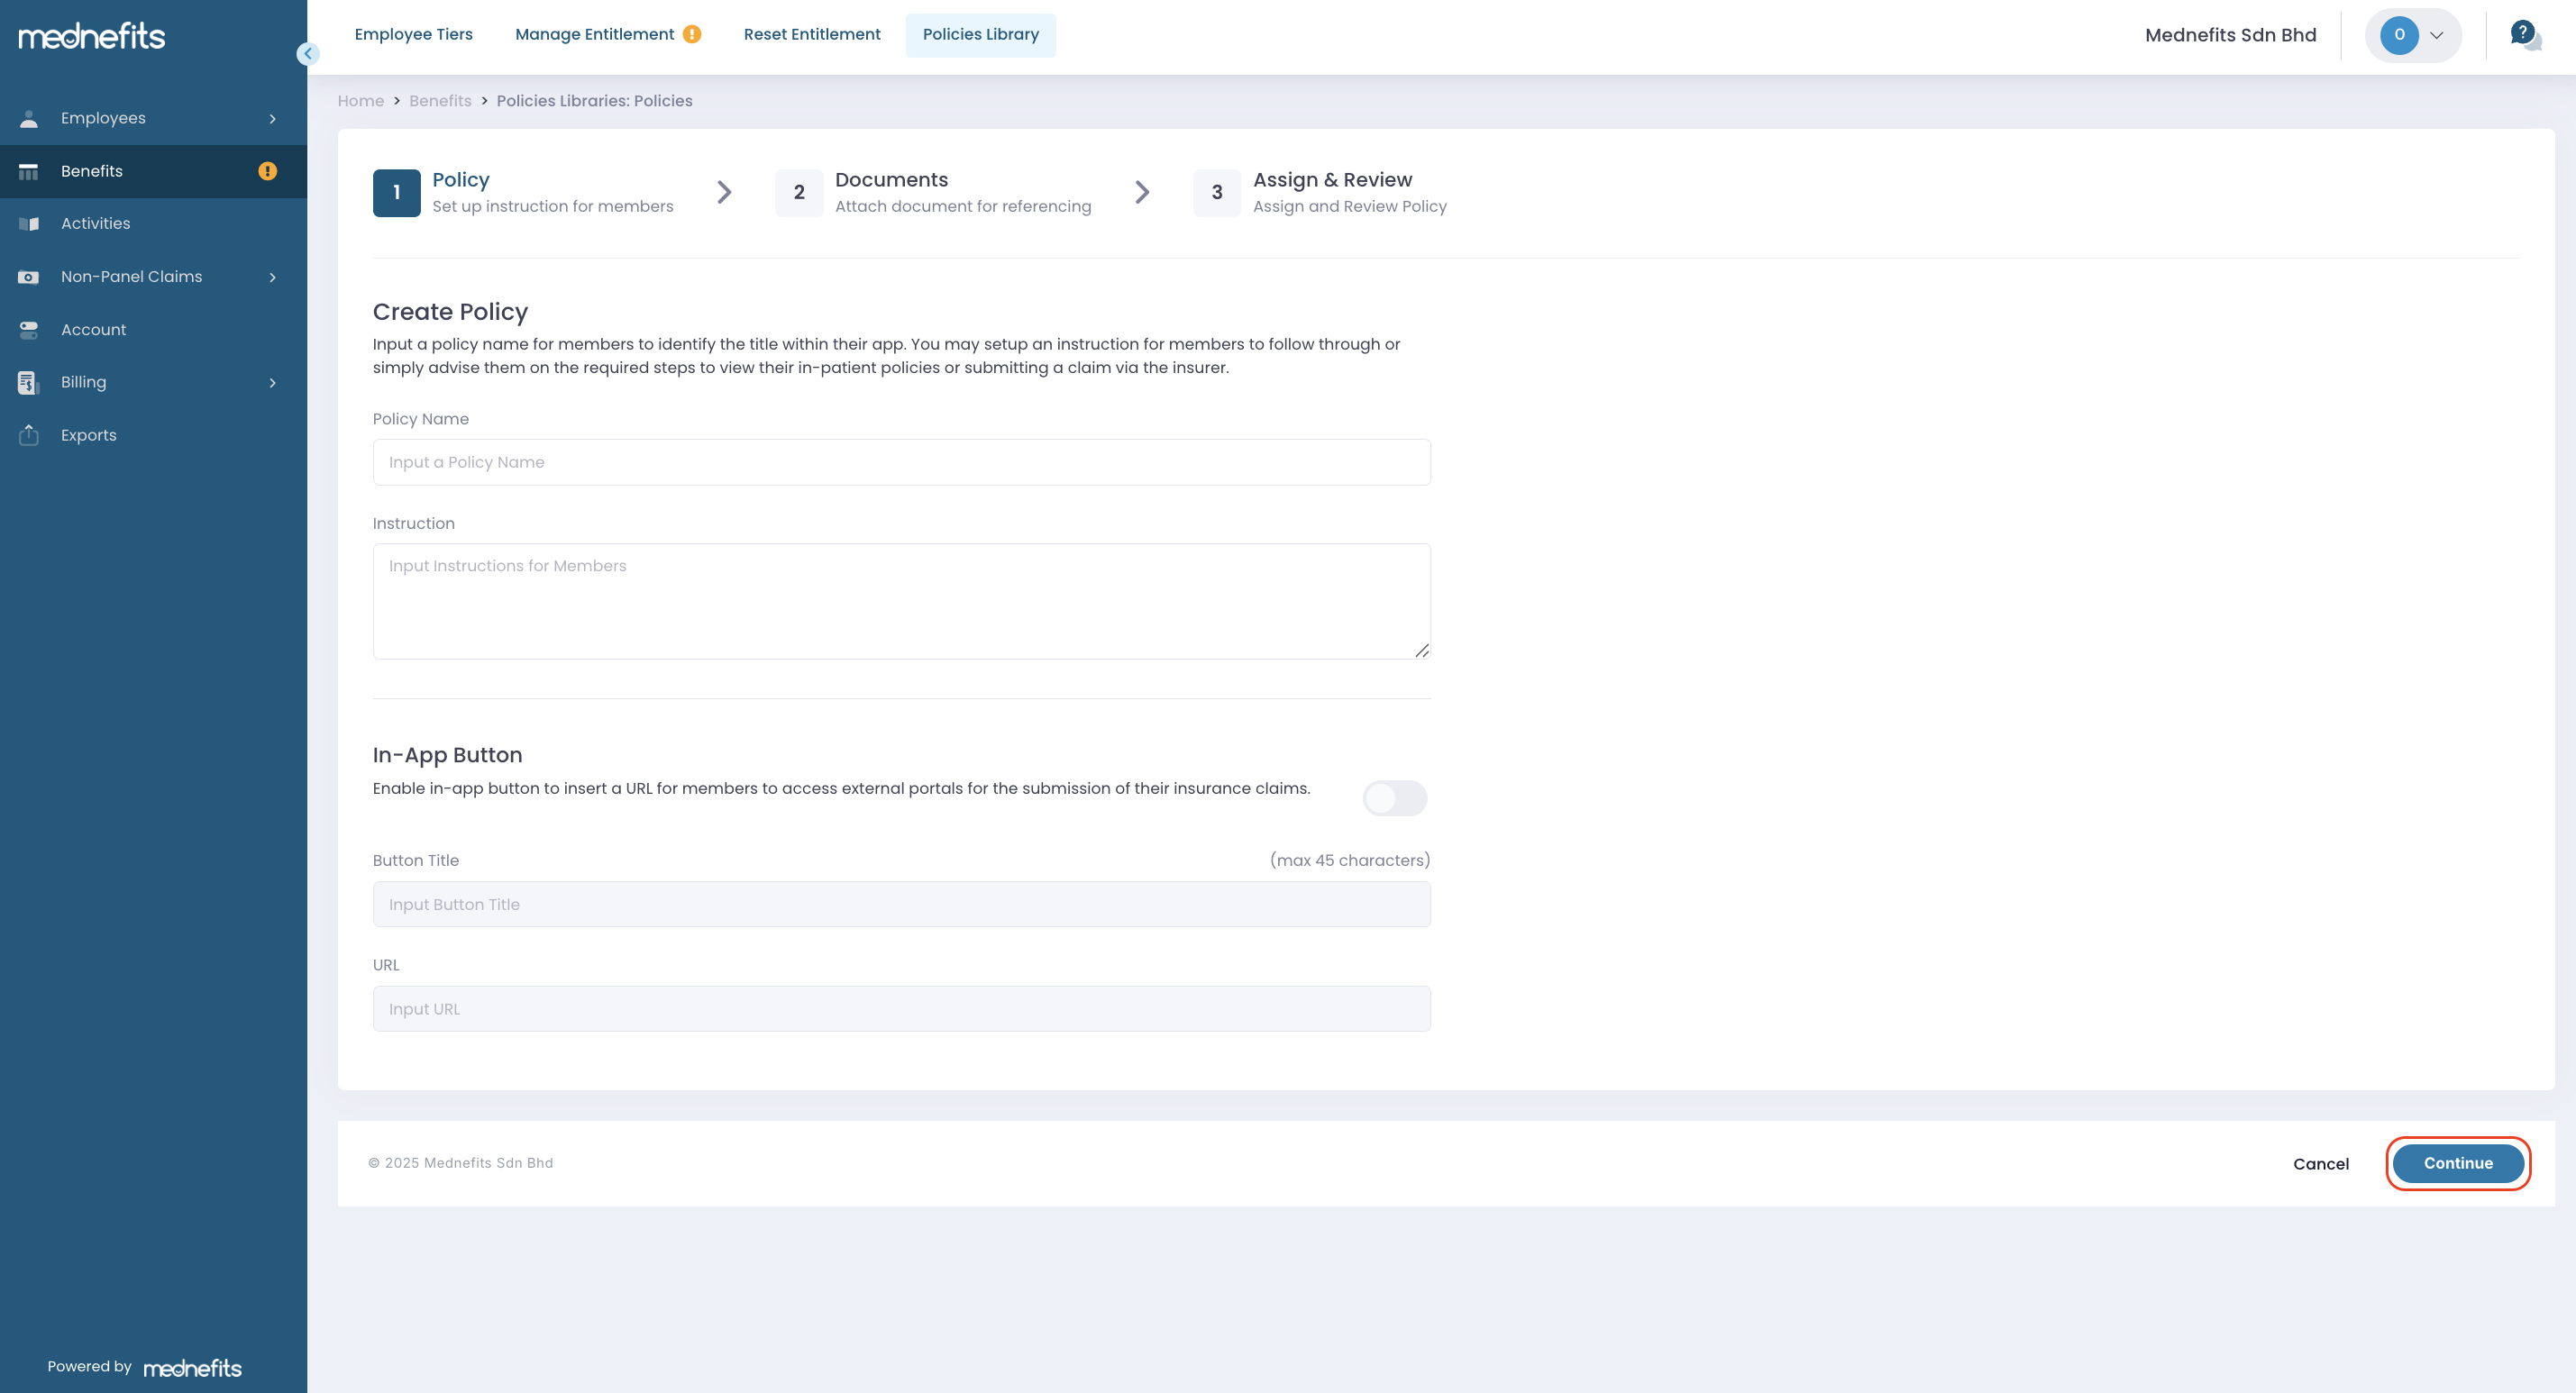Click step 2 number badge

coord(799,193)
